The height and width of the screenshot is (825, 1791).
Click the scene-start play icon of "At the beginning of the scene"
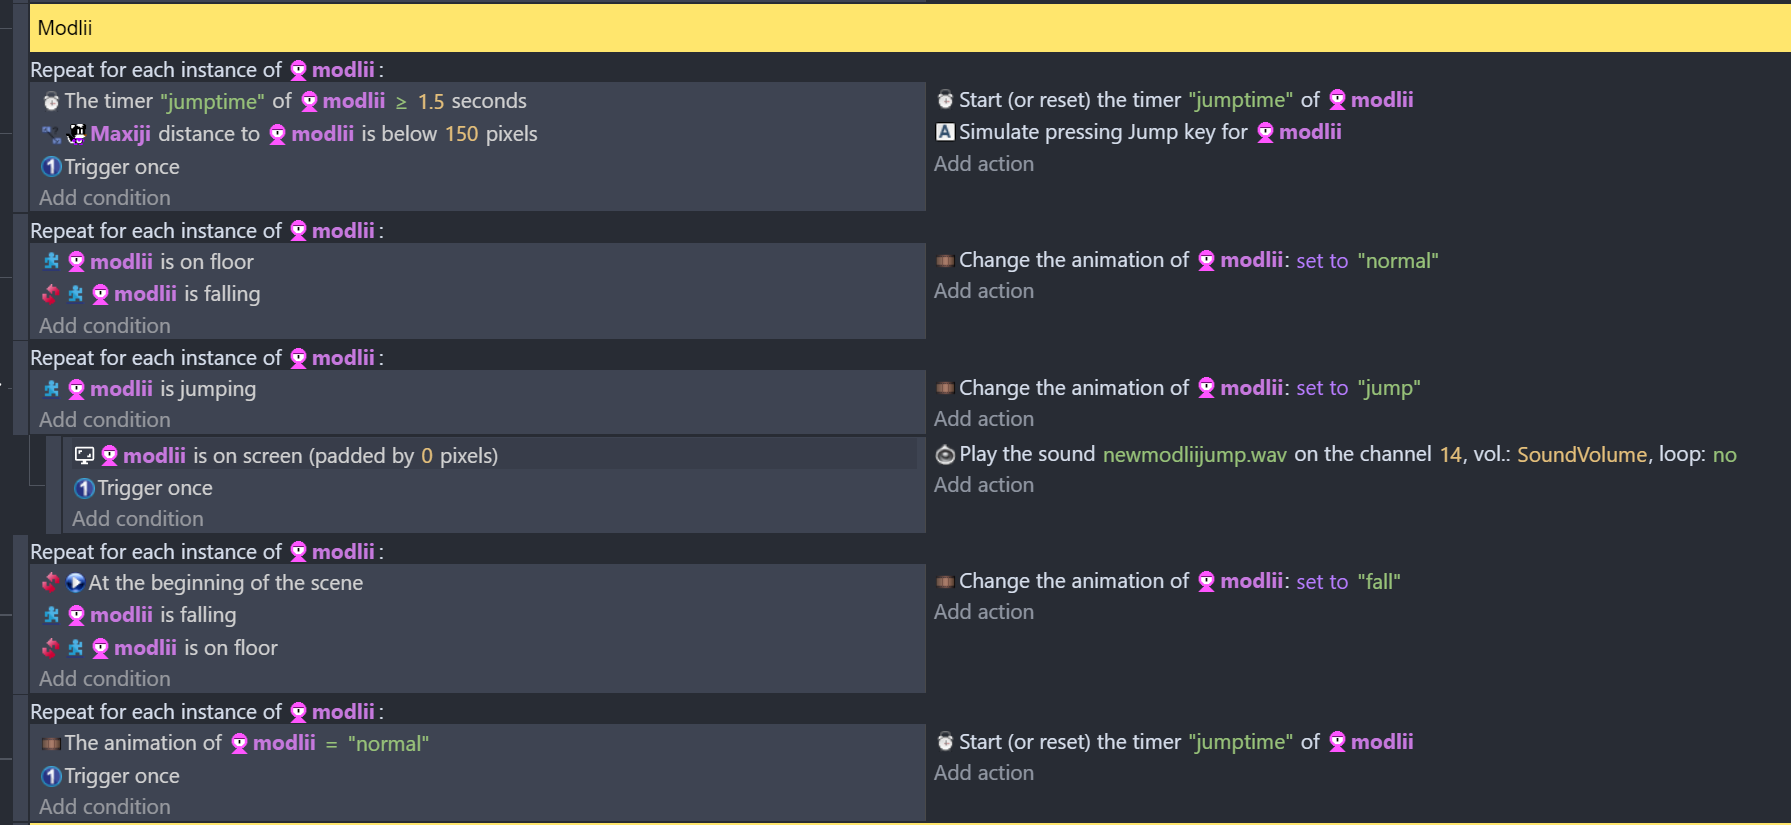pyautogui.click(x=75, y=583)
